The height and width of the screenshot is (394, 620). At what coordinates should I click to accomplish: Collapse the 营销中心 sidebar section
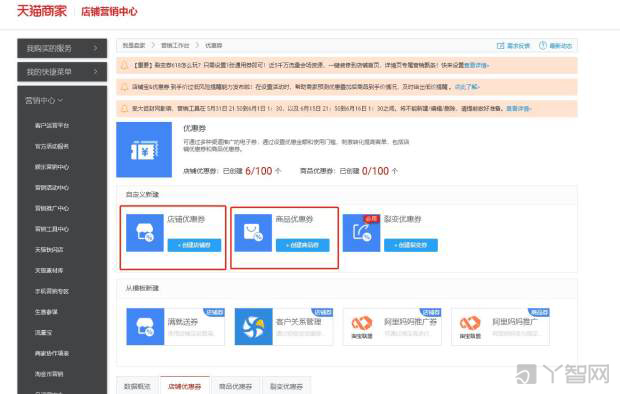(x=44, y=100)
